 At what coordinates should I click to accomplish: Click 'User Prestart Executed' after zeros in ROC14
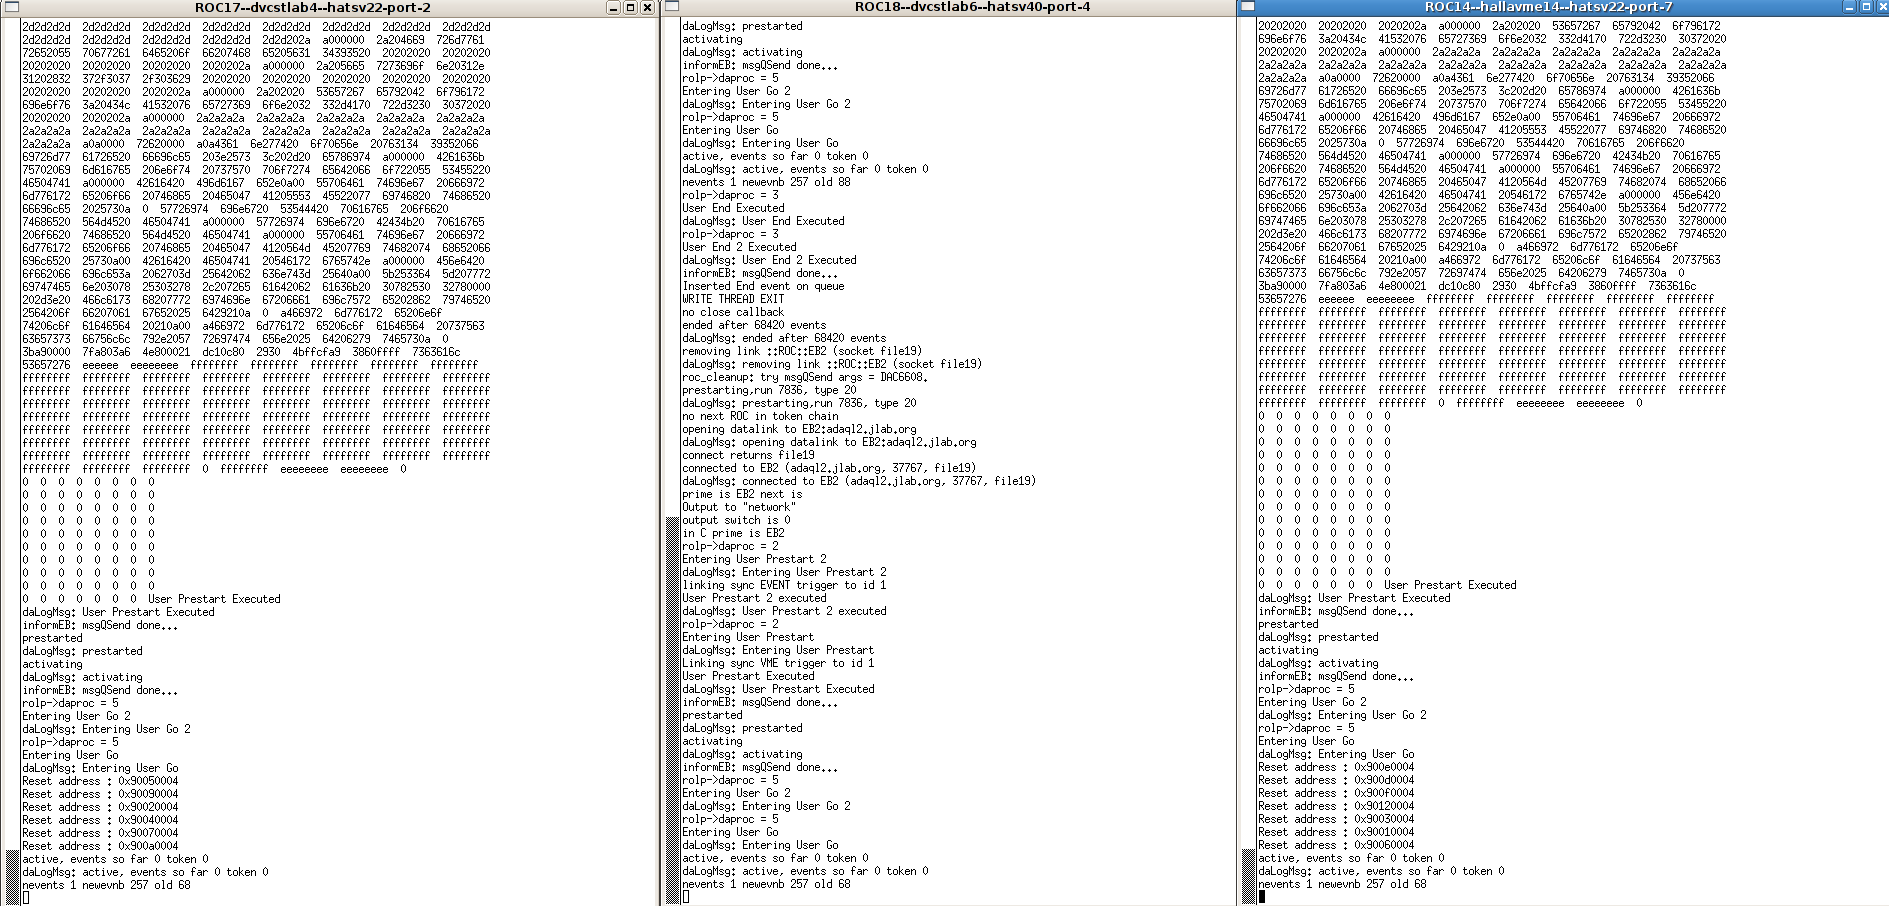click(x=1450, y=585)
